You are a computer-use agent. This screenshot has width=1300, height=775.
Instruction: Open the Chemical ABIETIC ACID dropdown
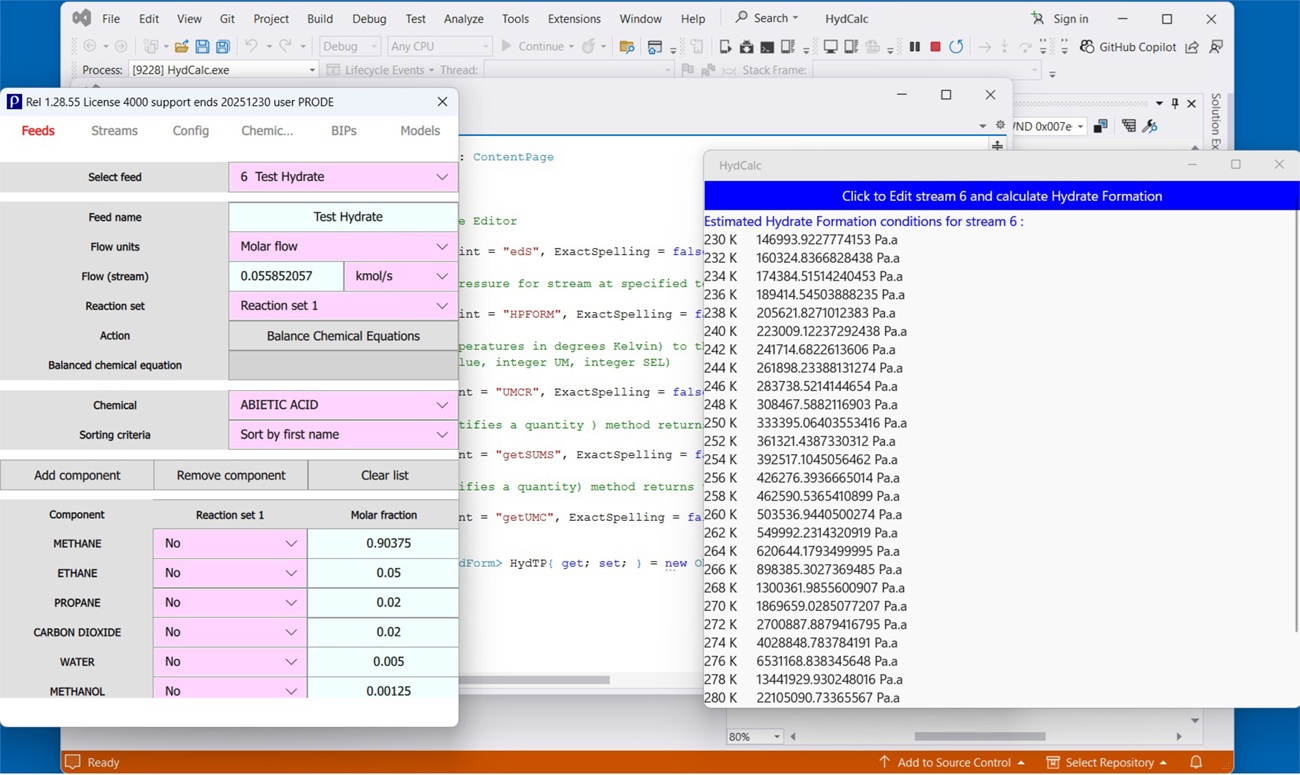point(343,405)
